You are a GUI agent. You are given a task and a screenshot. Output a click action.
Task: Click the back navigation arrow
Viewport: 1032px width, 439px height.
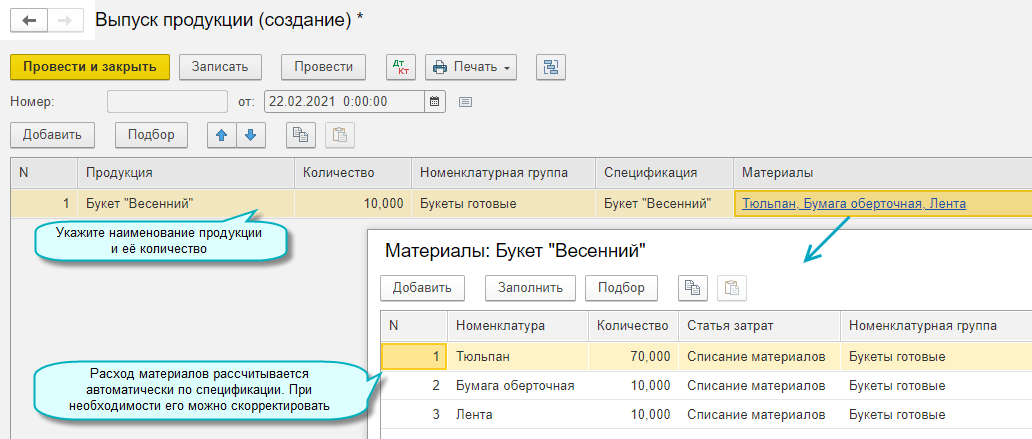tap(27, 20)
